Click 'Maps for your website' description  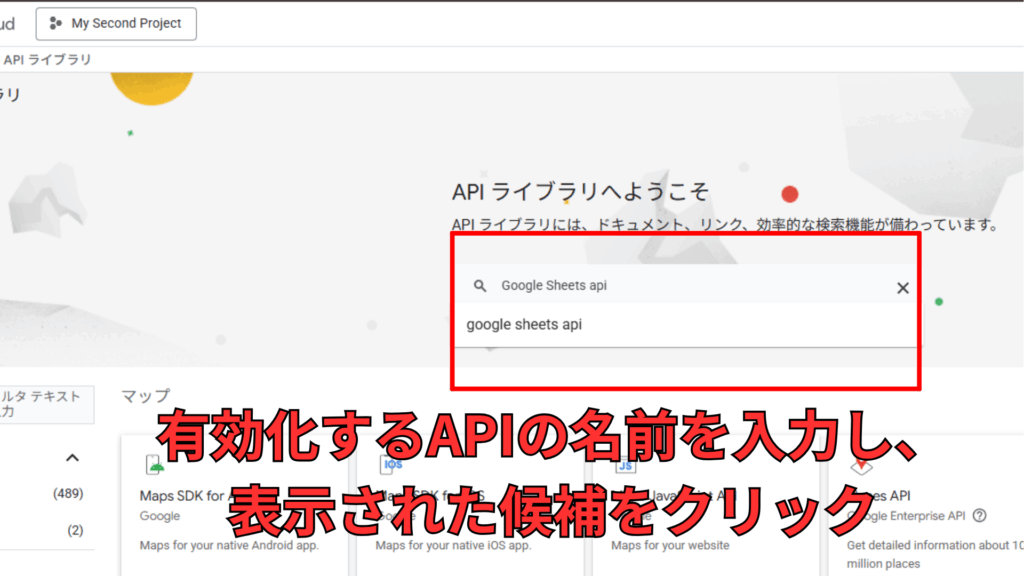click(x=670, y=545)
